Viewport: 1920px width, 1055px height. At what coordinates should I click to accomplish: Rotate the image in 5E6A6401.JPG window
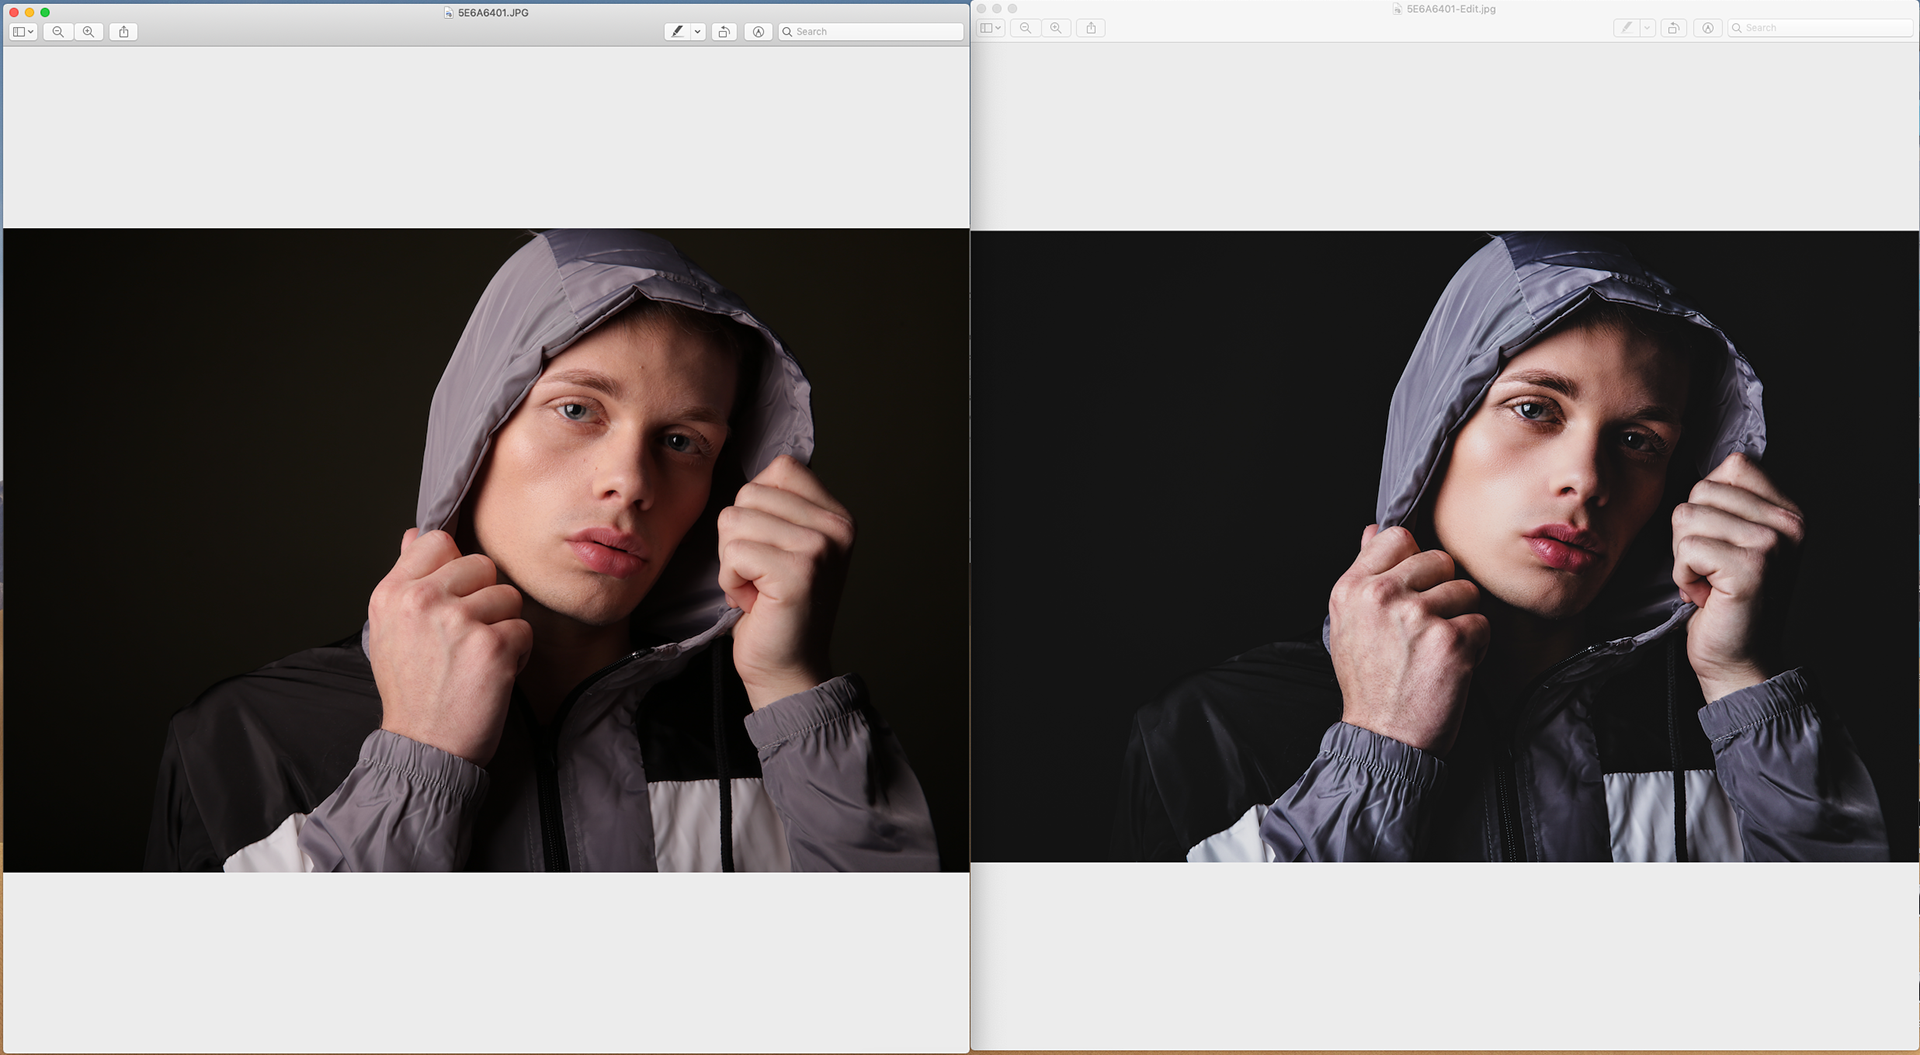tap(724, 32)
